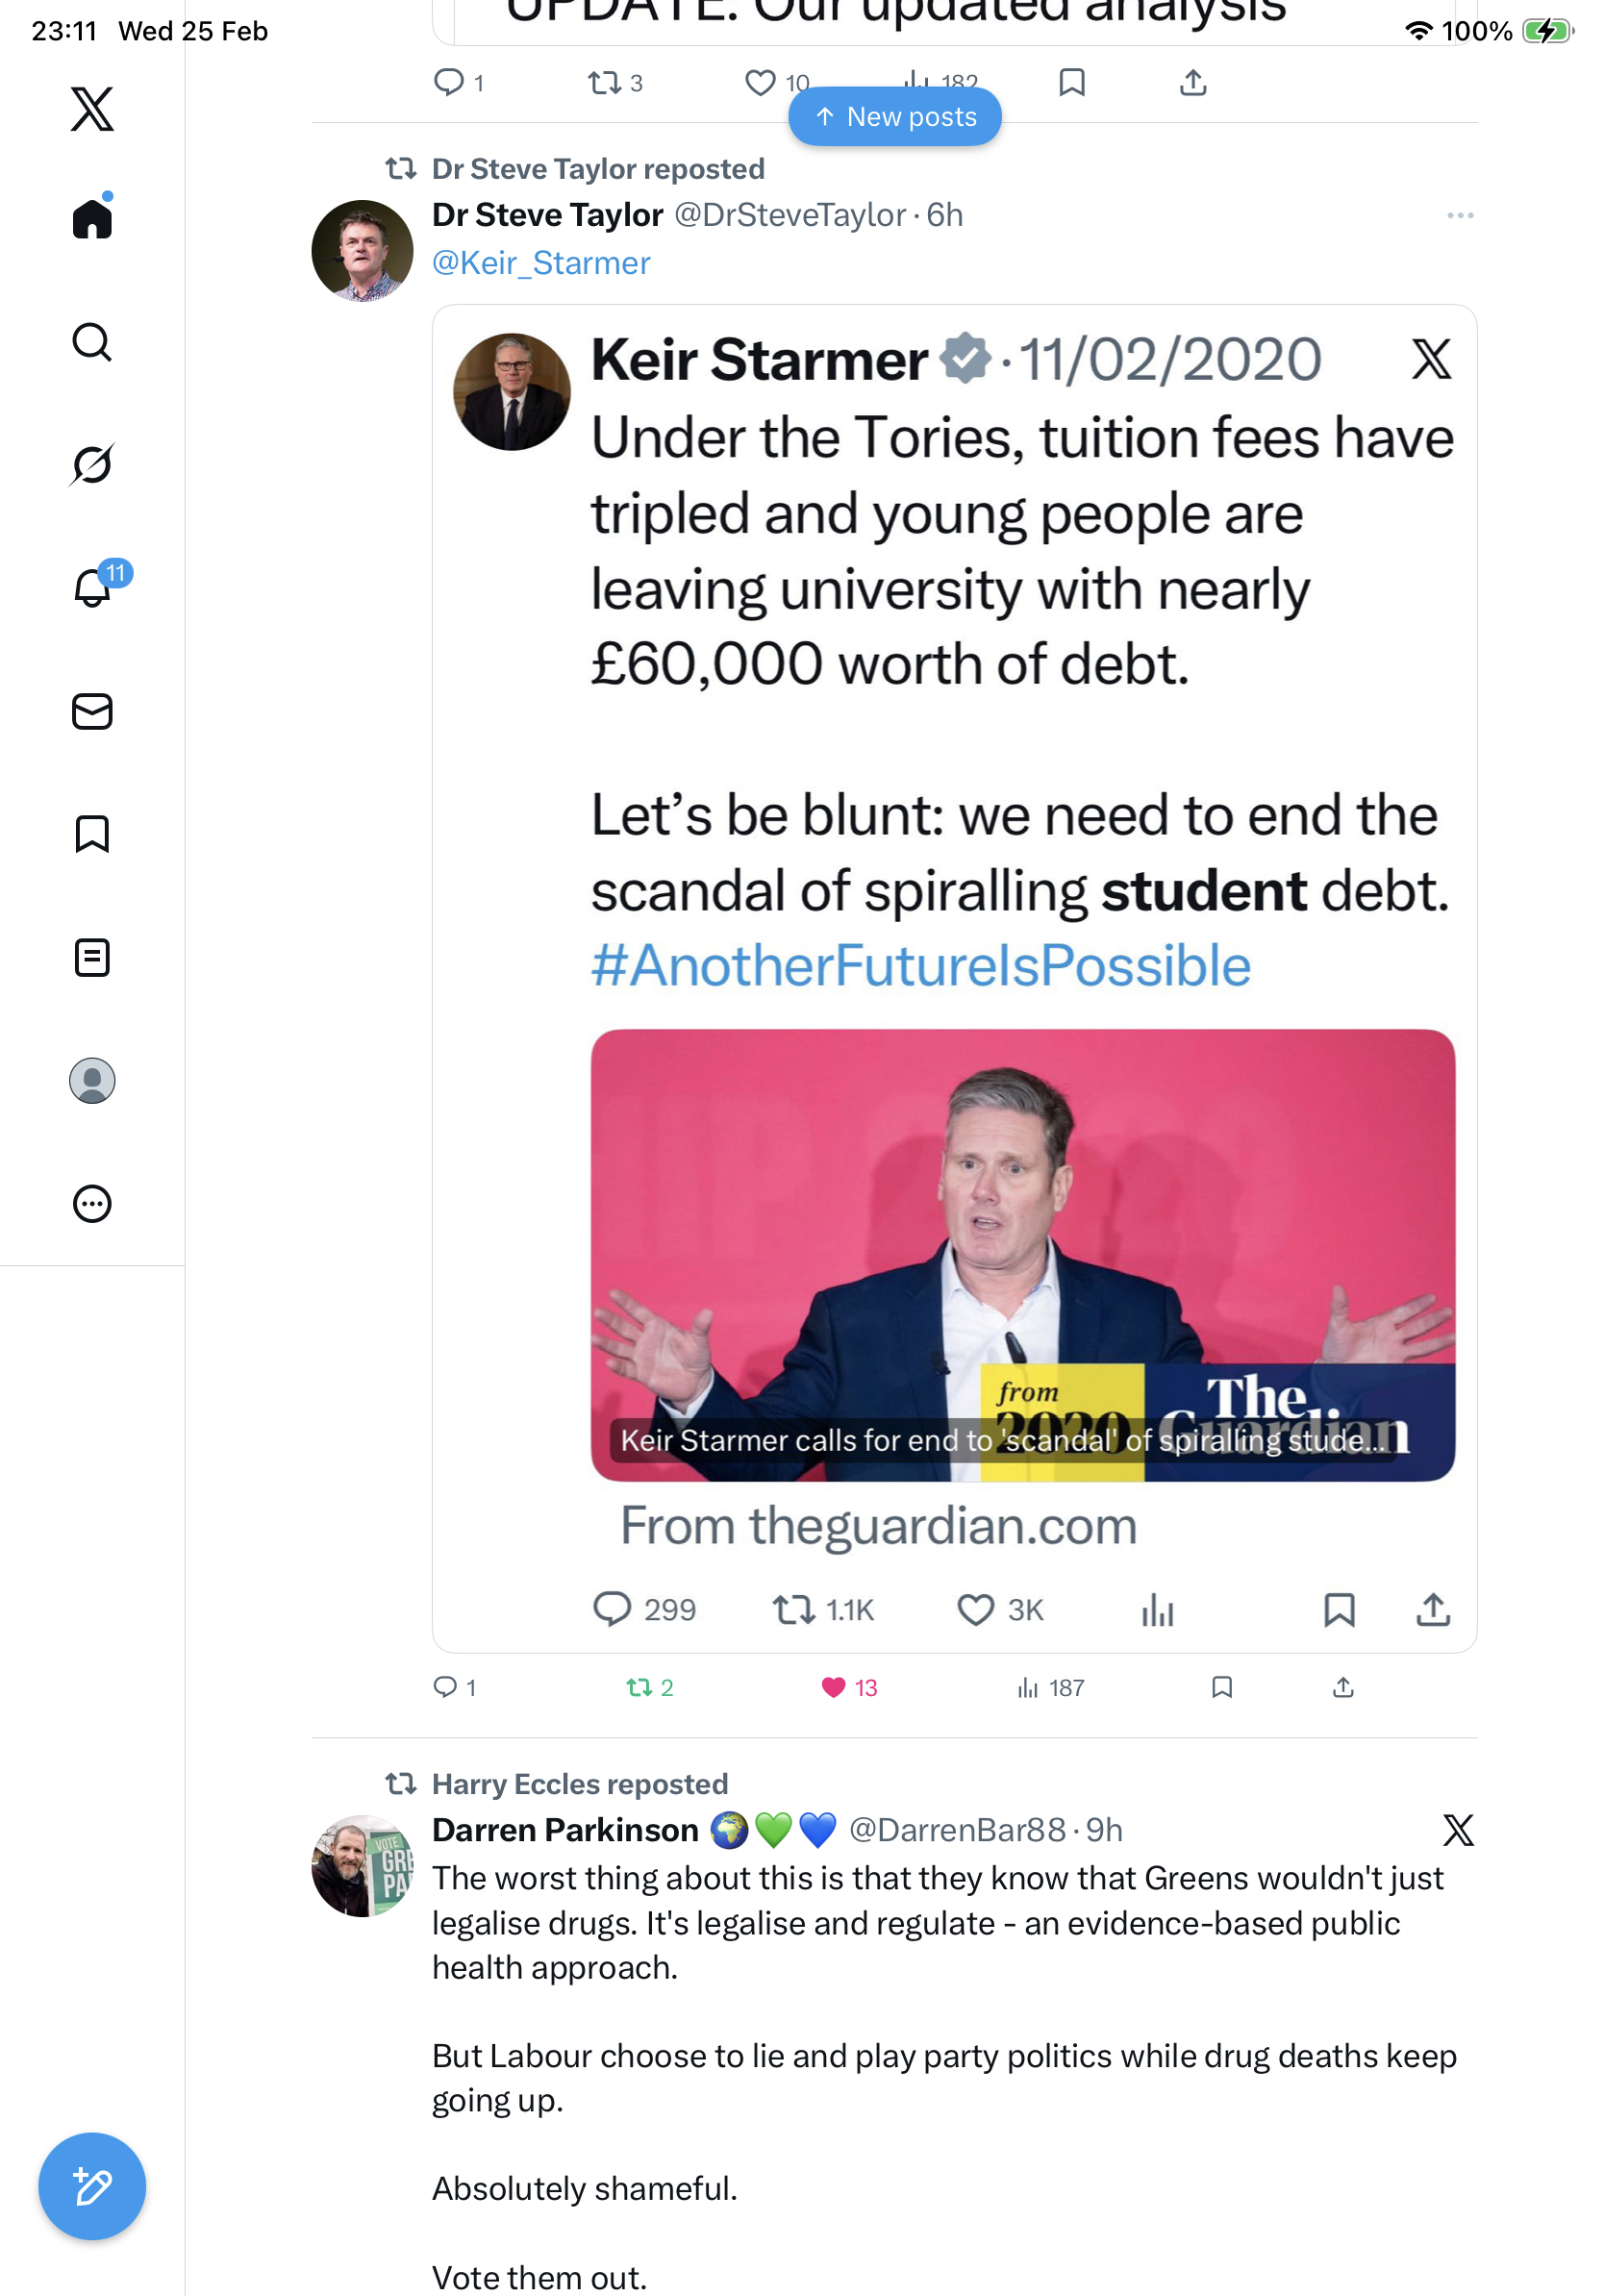Image resolution: width=1604 pixels, height=2296 pixels.
Task: Open Grok options on Darren Parkinson's post
Action: pyautogui.click(x=1458, y=1830)
